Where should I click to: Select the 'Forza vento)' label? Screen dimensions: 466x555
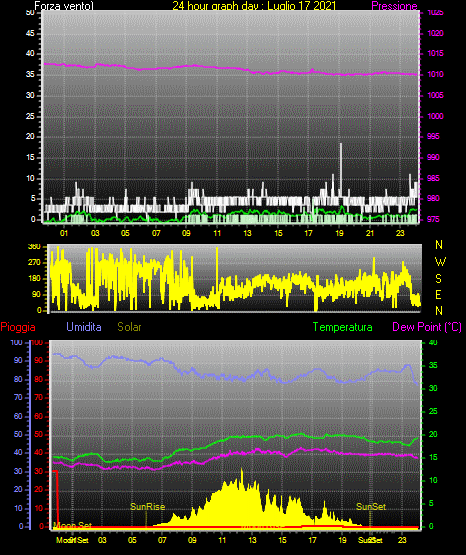click(64, 6)
